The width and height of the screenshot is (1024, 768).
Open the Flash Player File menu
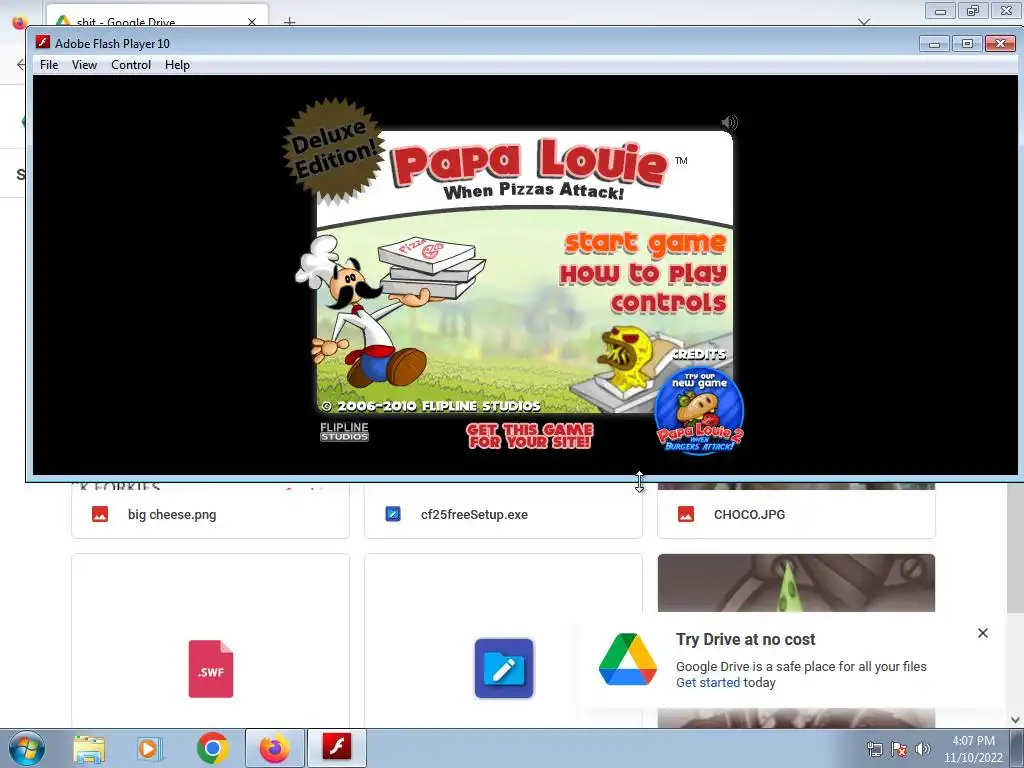tap(49, 65)
